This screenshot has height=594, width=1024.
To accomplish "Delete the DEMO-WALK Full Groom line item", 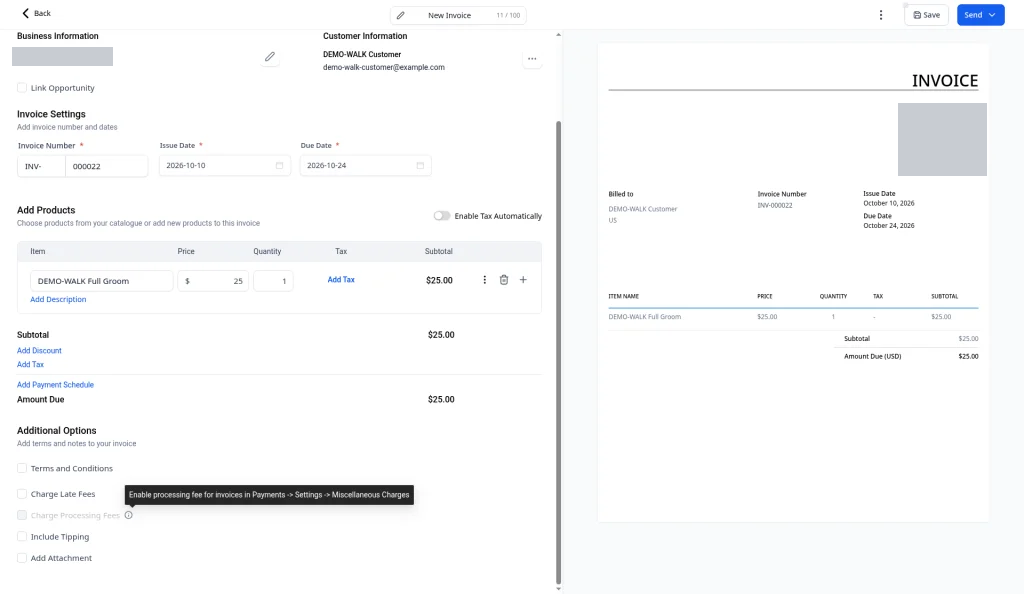I will pos(504,280).
